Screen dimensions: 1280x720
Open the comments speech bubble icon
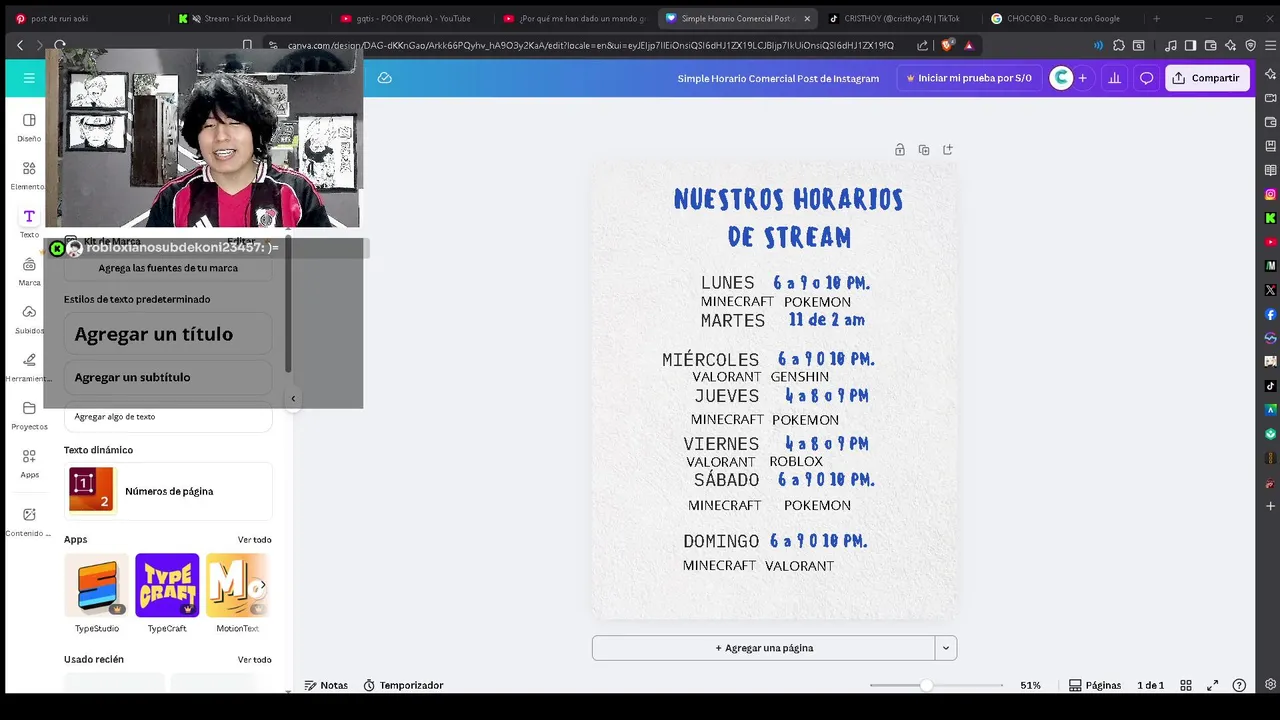coord(1147,78)
